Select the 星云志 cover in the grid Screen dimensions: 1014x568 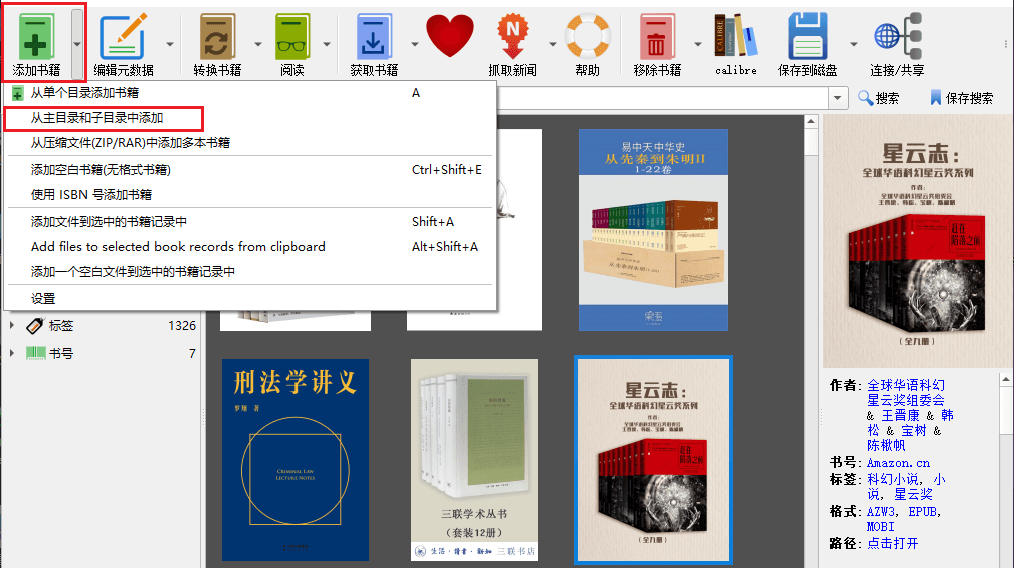[x=653, y=459]
